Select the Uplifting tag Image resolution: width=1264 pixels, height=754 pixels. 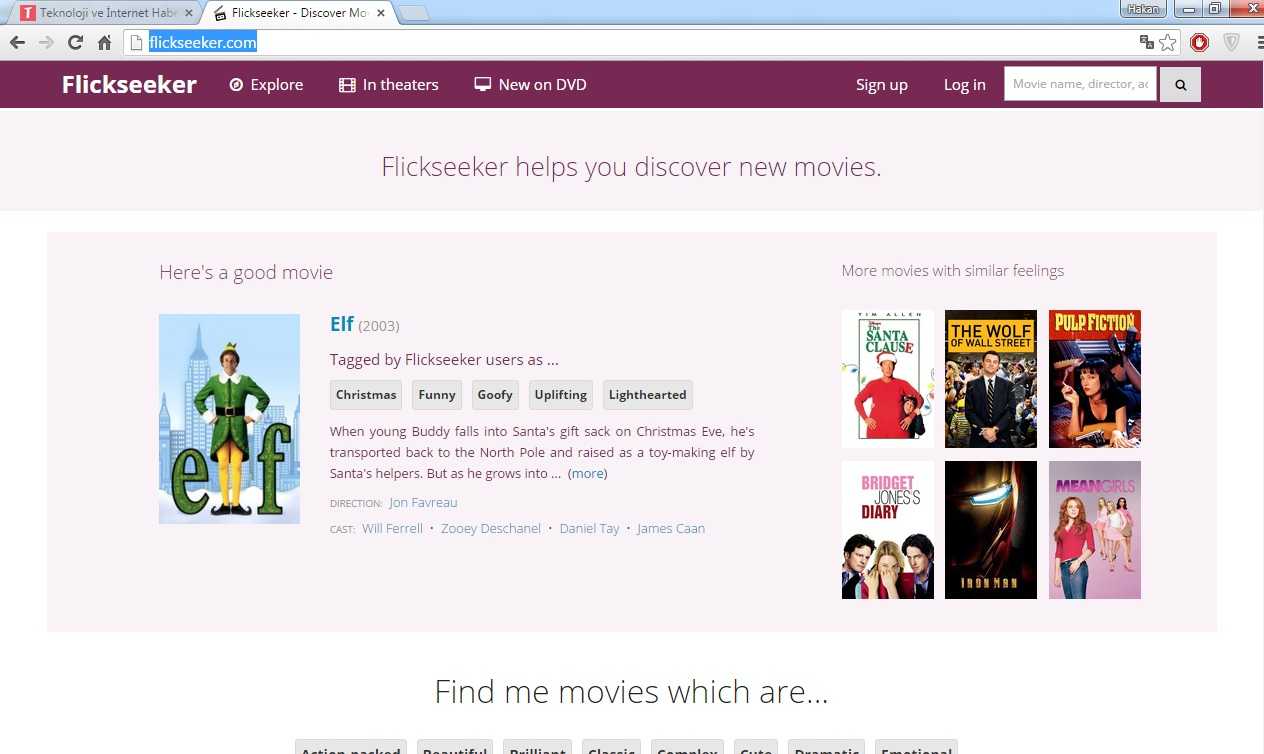561,395
